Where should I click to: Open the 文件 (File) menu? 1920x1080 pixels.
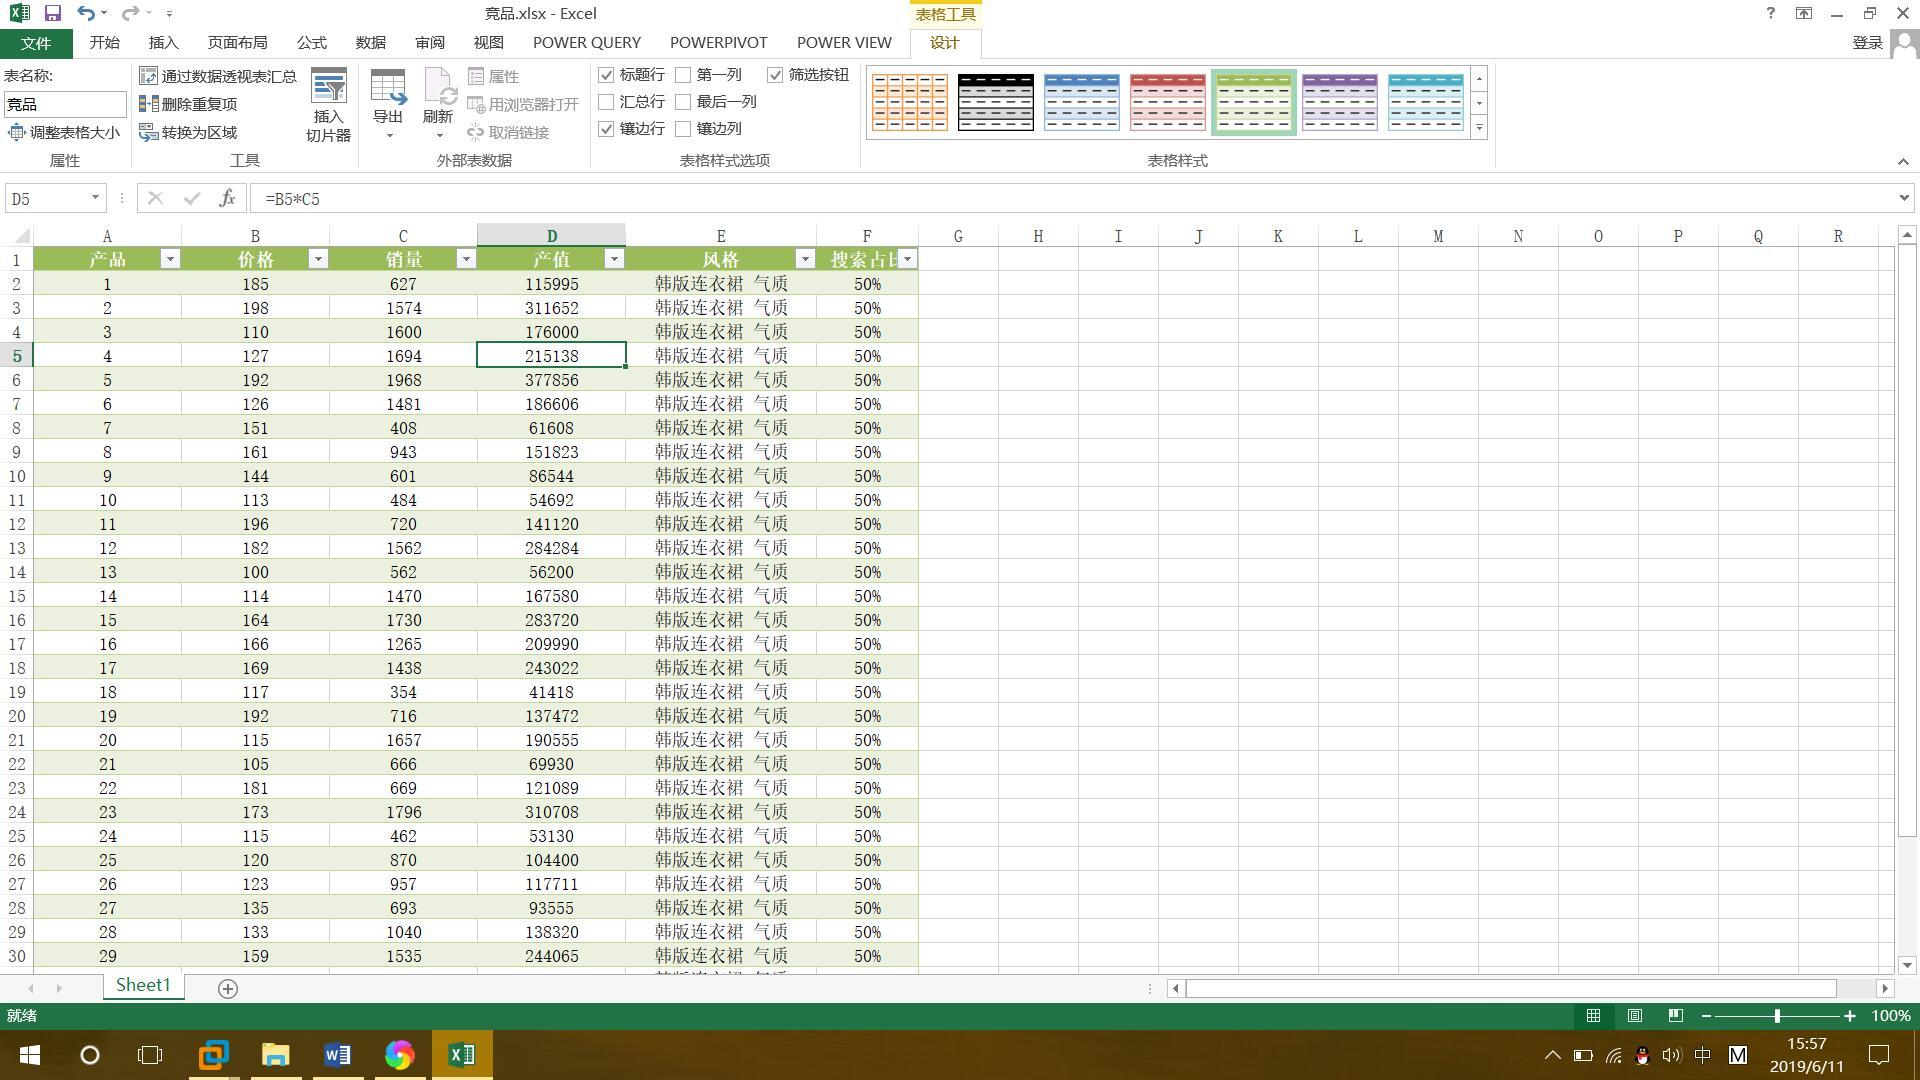[35, 43]
